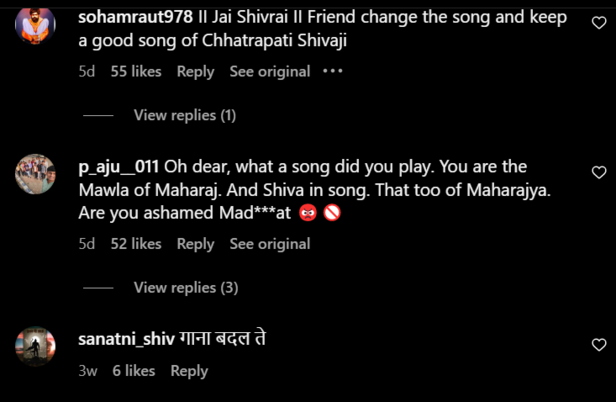616x402 pixels.
Task: Reply to sanatni_shiv's comment
Action: pos(189,370)
